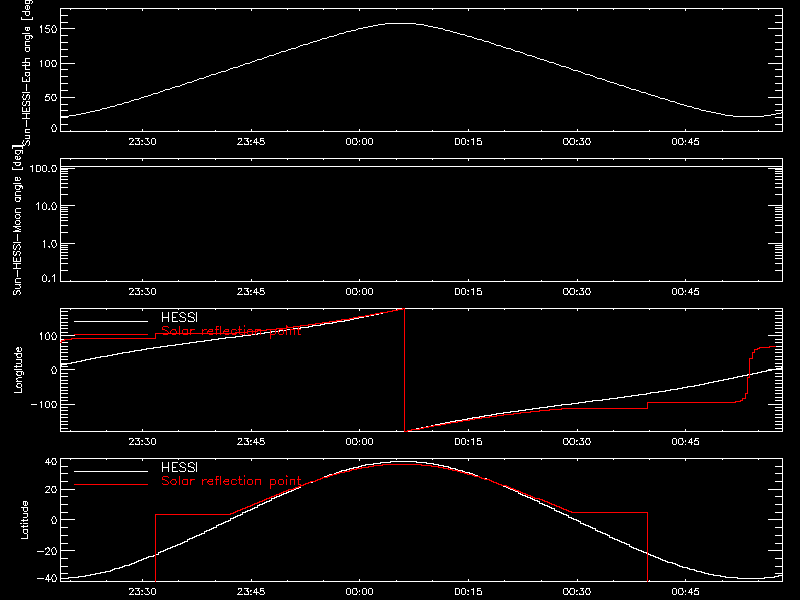The image size is (800, 600).
Task: Select the 0 tick on Longitude axis
Action: tap(54, 370)
